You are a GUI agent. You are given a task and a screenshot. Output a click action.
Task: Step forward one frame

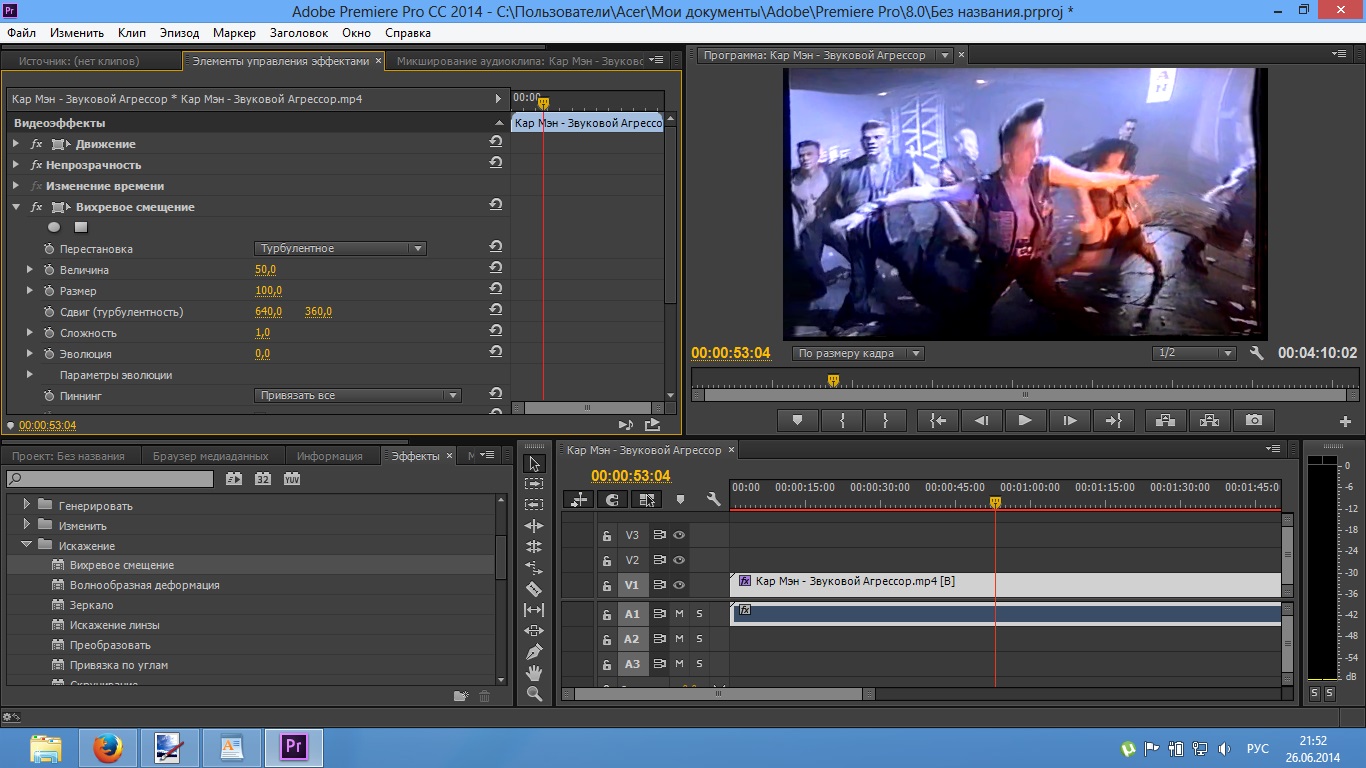click(1069, 421)
